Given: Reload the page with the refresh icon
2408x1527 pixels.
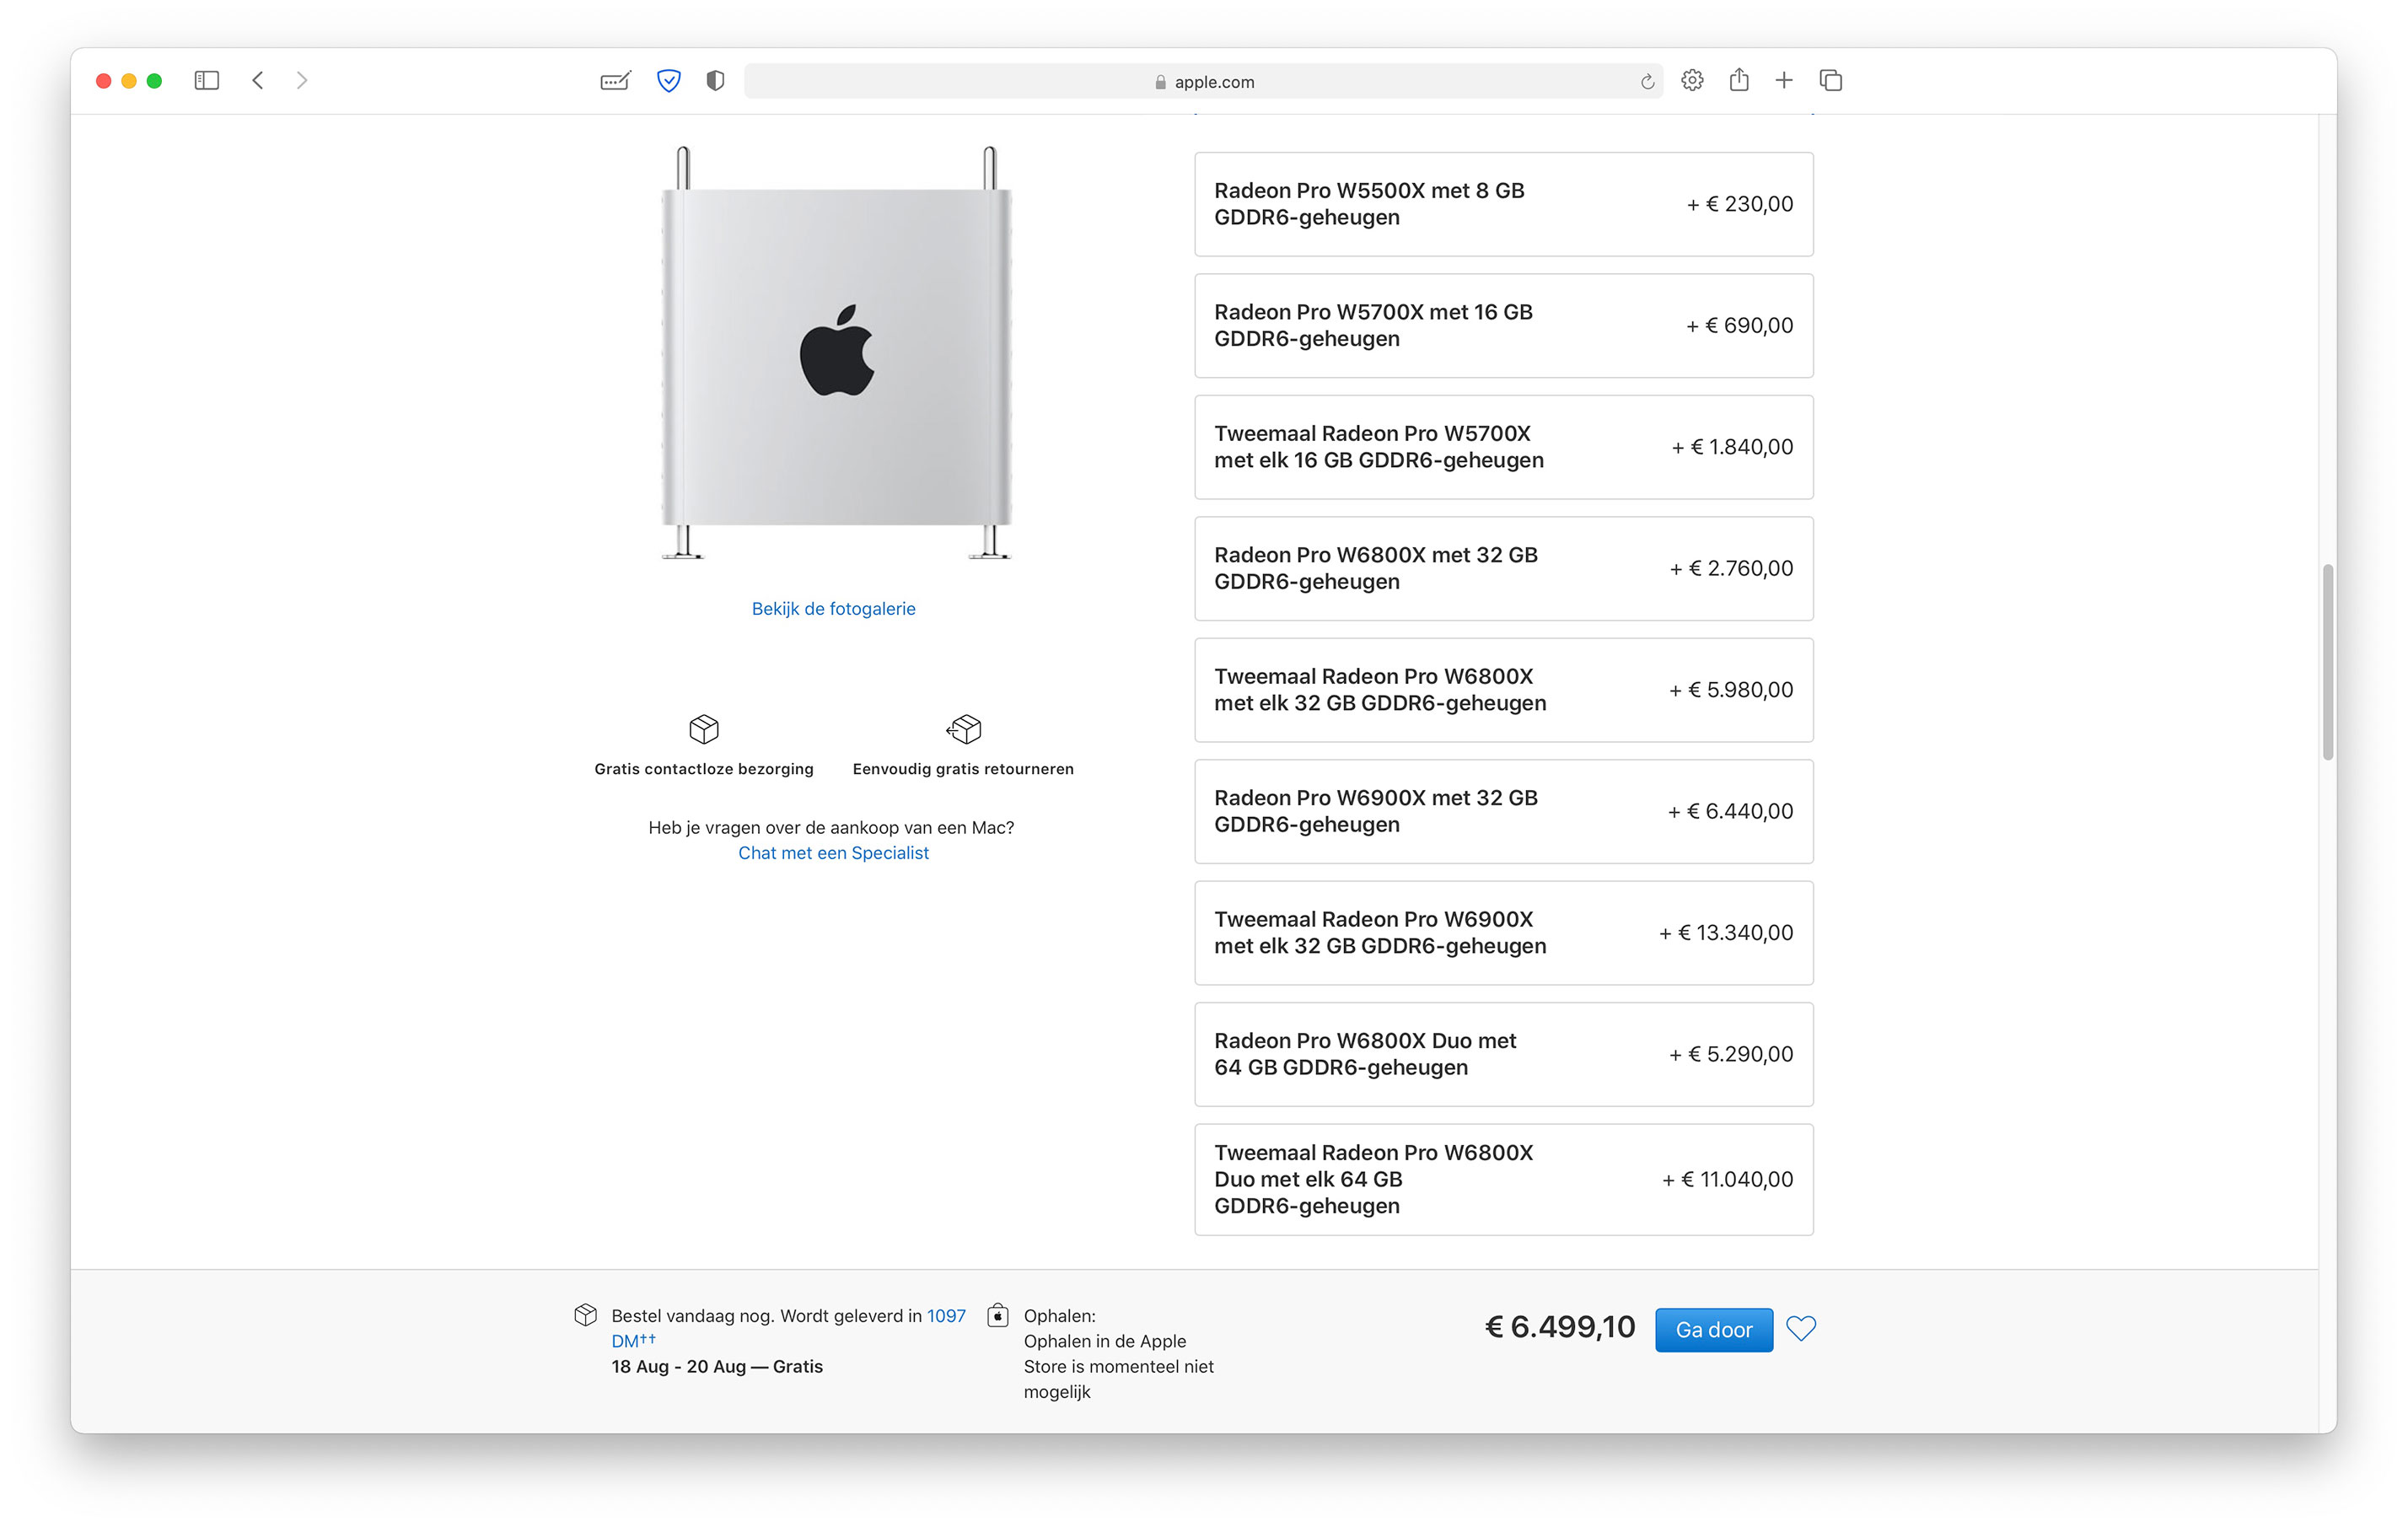Looking at the screenshot, I should point(1647,82).
